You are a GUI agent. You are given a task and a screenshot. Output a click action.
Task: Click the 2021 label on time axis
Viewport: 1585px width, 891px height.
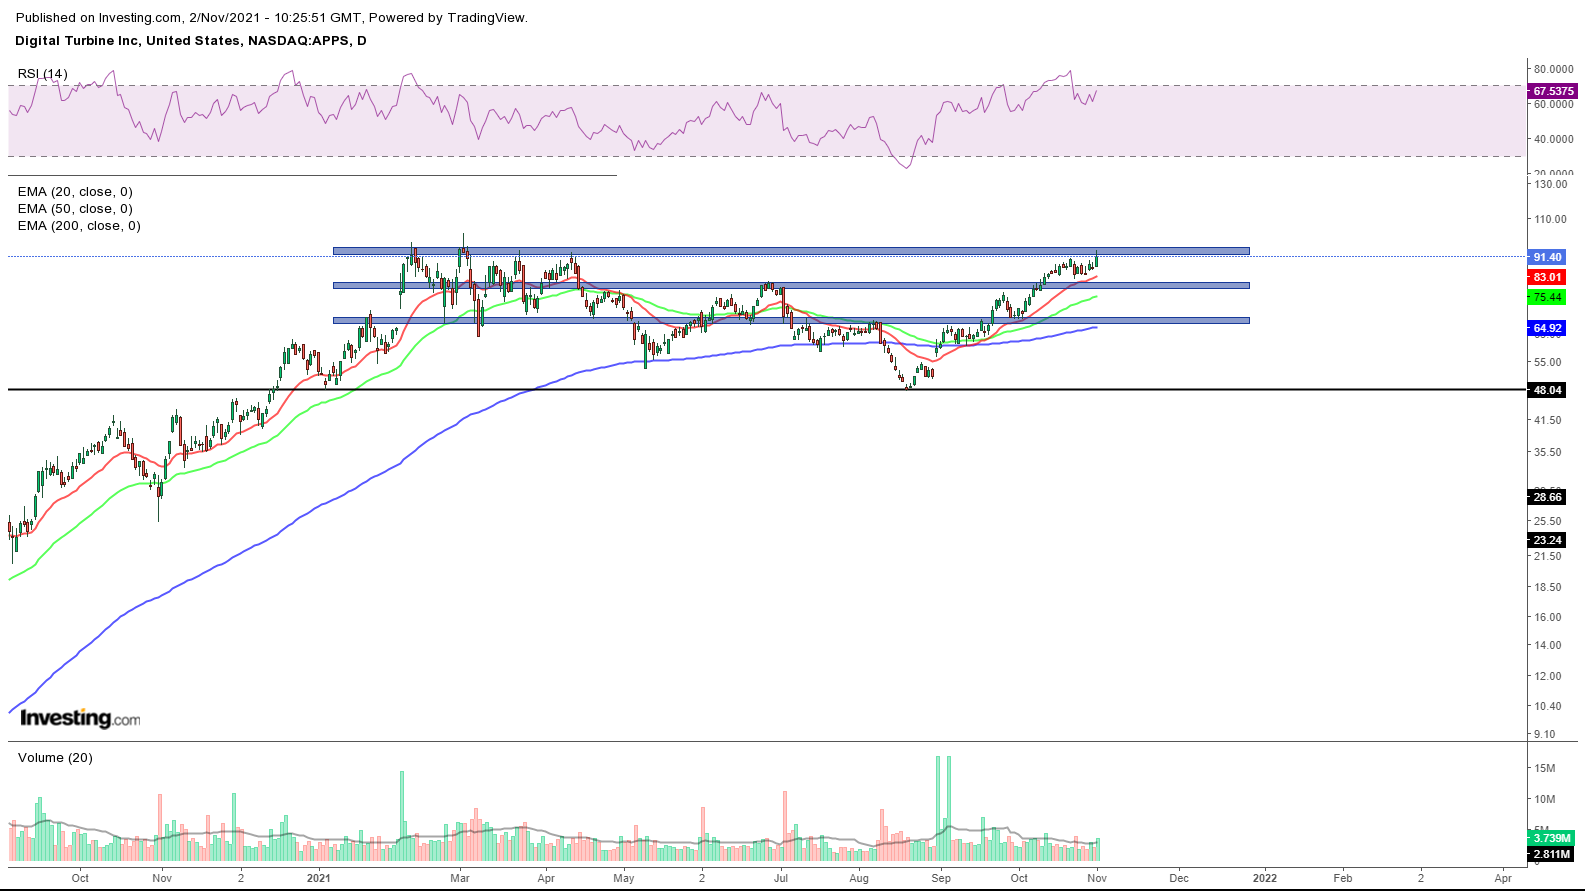coord(318,878)
